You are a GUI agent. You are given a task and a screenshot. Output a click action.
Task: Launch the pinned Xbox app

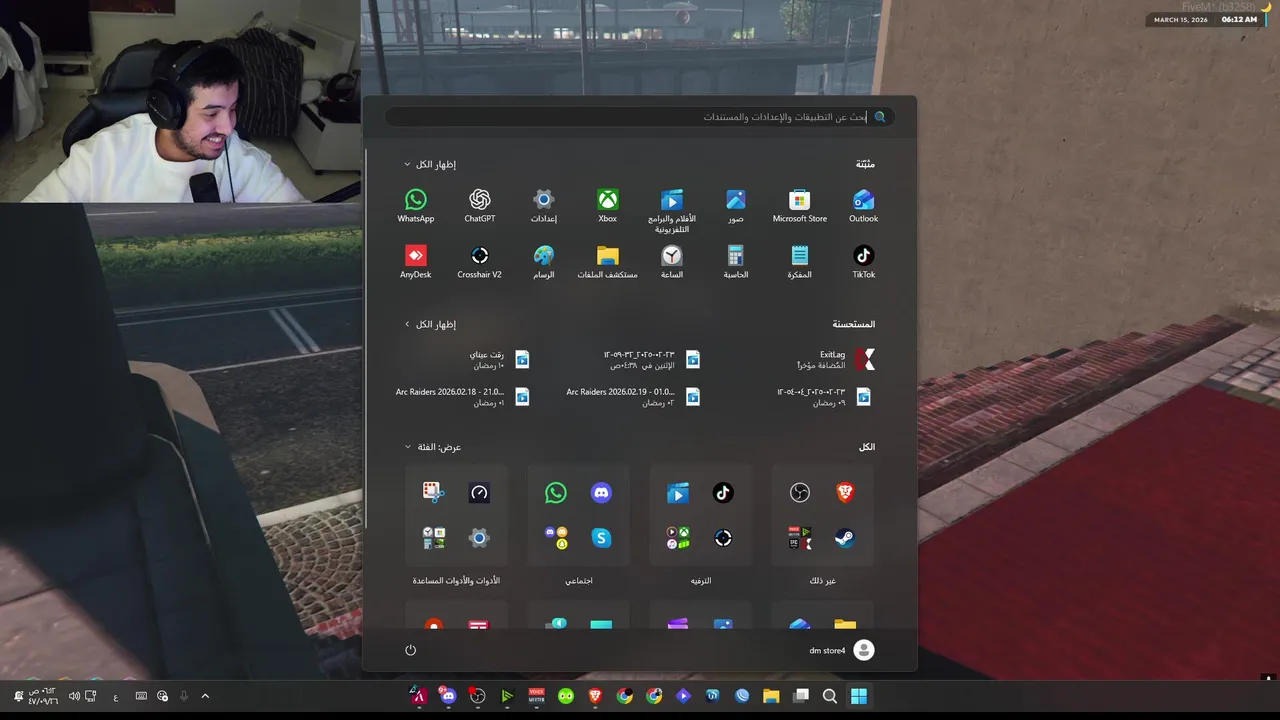coord(608,206)
